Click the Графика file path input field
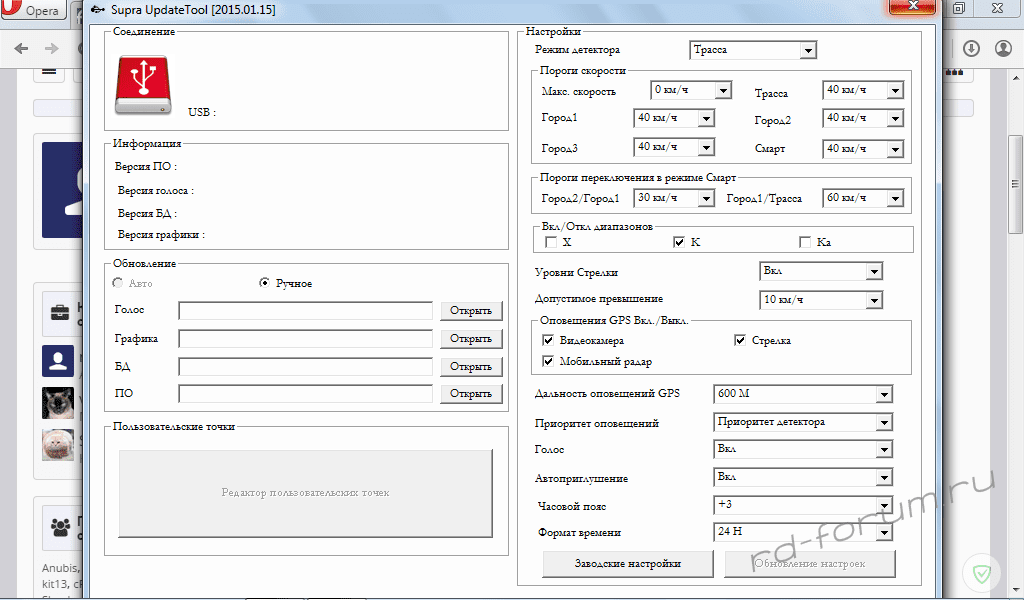The height and width of the screenshot is (600, 1024). coord(306,339)
